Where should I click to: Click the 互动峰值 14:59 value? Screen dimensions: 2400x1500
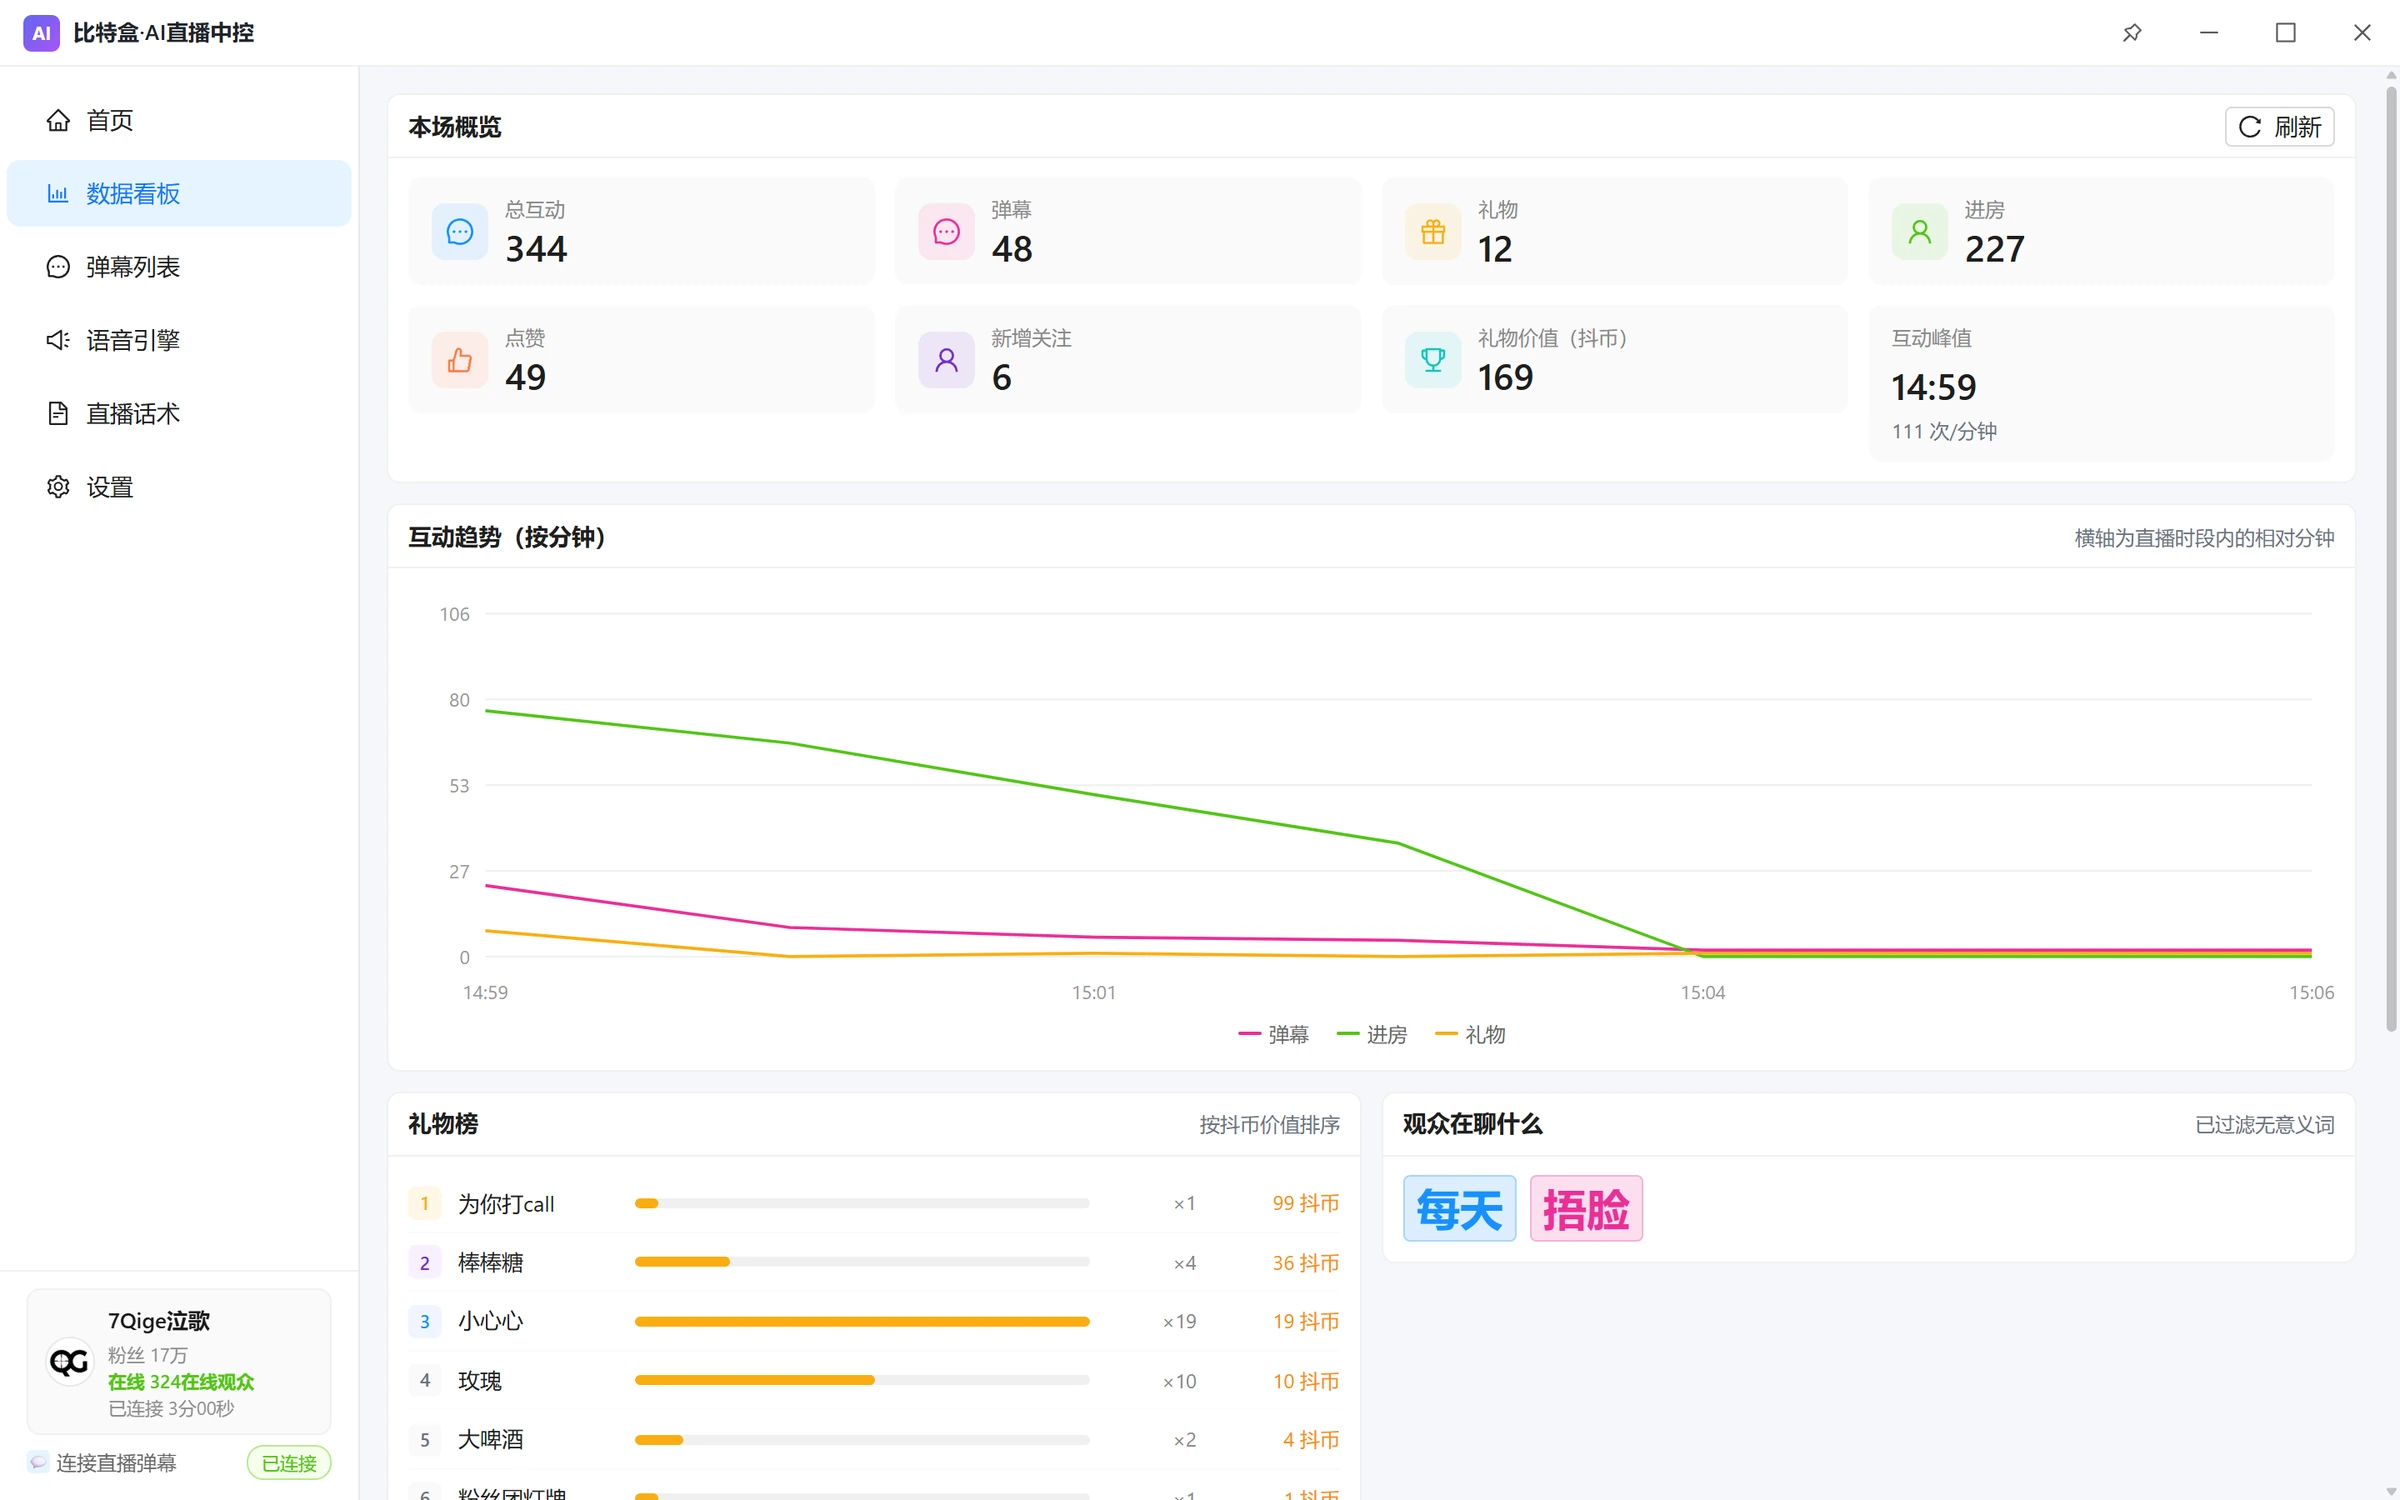pyautogui.click(x=1933, y=387)
